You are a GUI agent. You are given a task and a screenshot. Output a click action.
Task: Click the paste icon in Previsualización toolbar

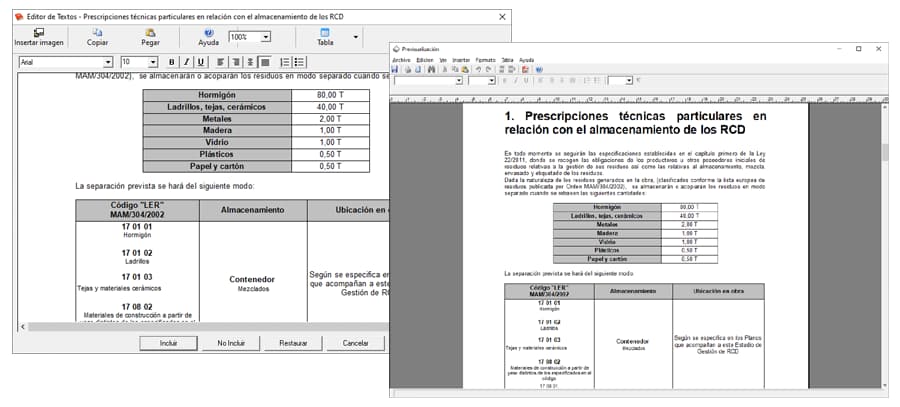pos(465,69)
